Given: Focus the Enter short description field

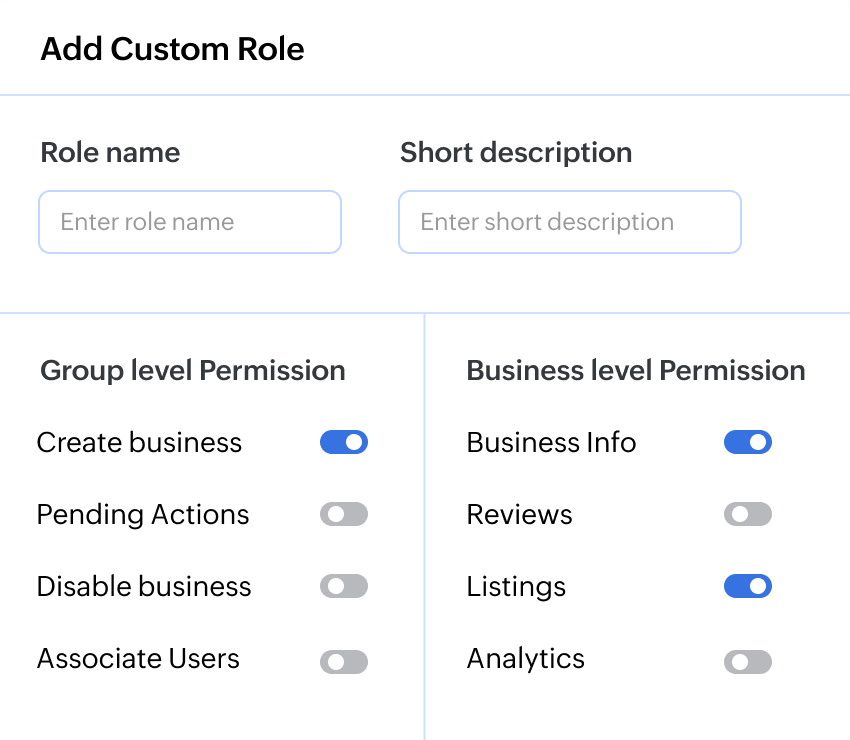Looking at the screenshot, I should click(x=570, y=222).
